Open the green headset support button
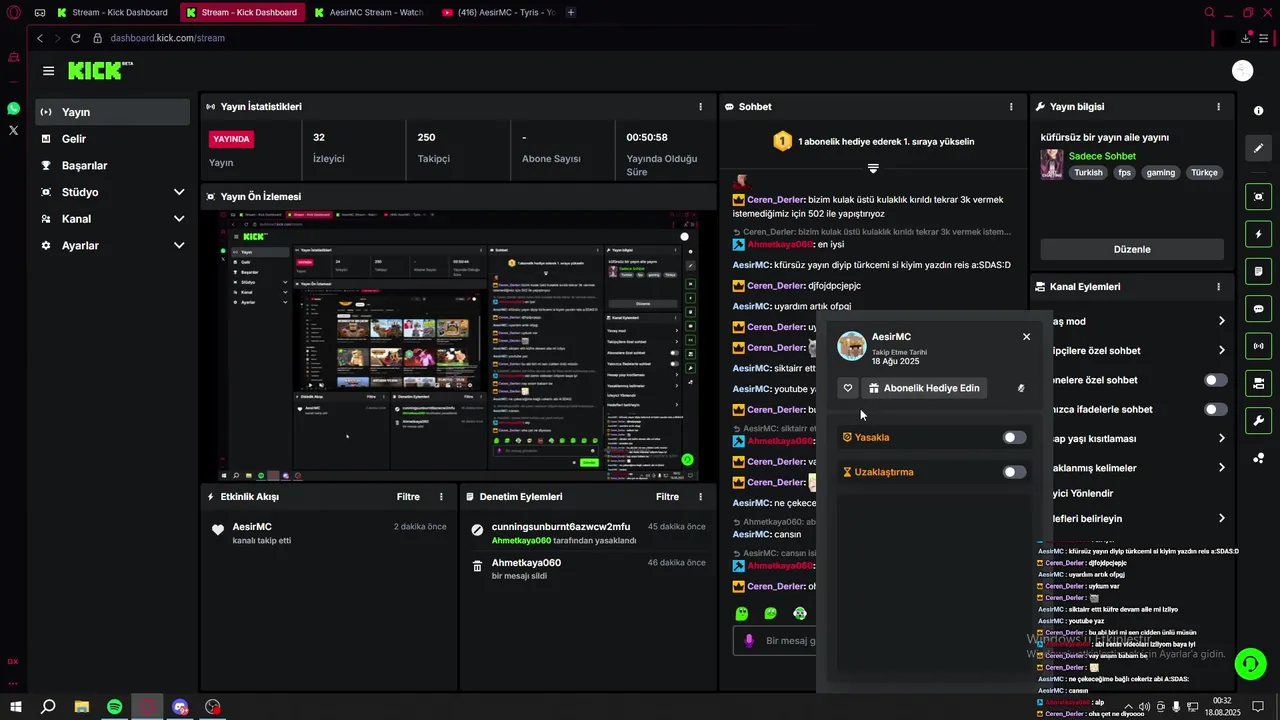1280x720 pixels. 1249,663
